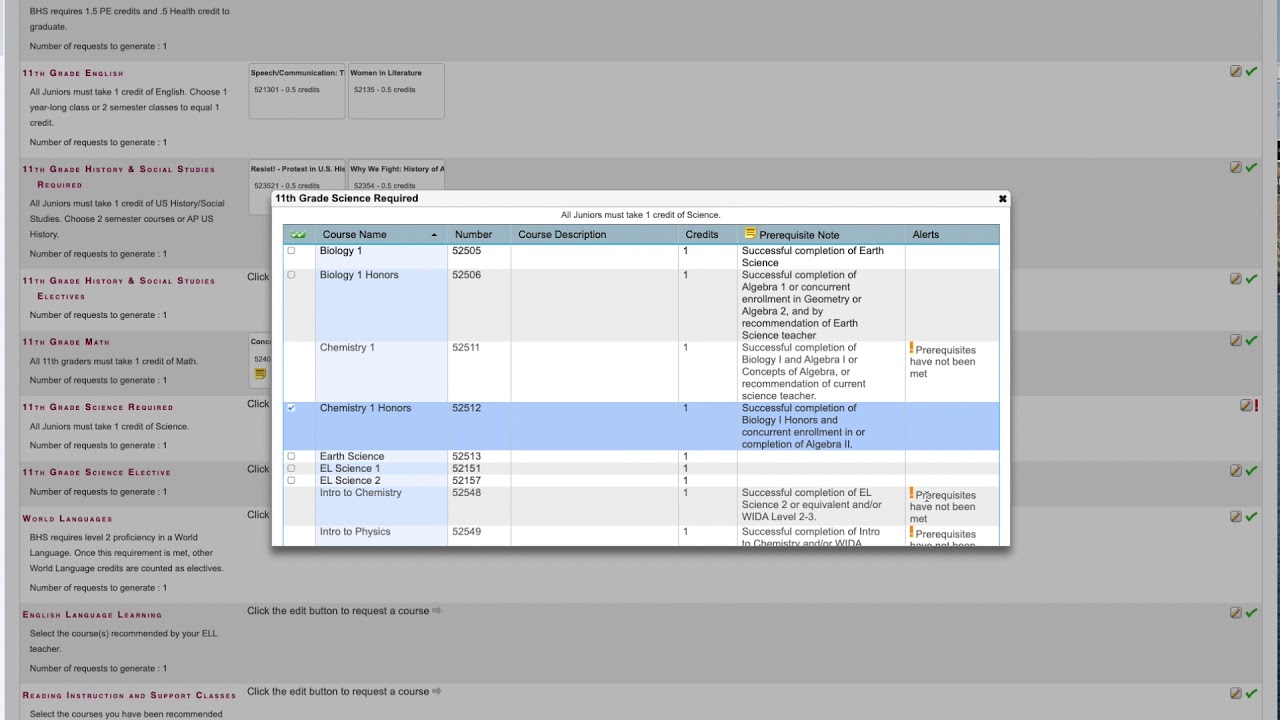Image resolution: width=1280 pixels, height=720 pixels.
Task: Open the edit pencil for 11th Grade English
Action: point(1236,72)
